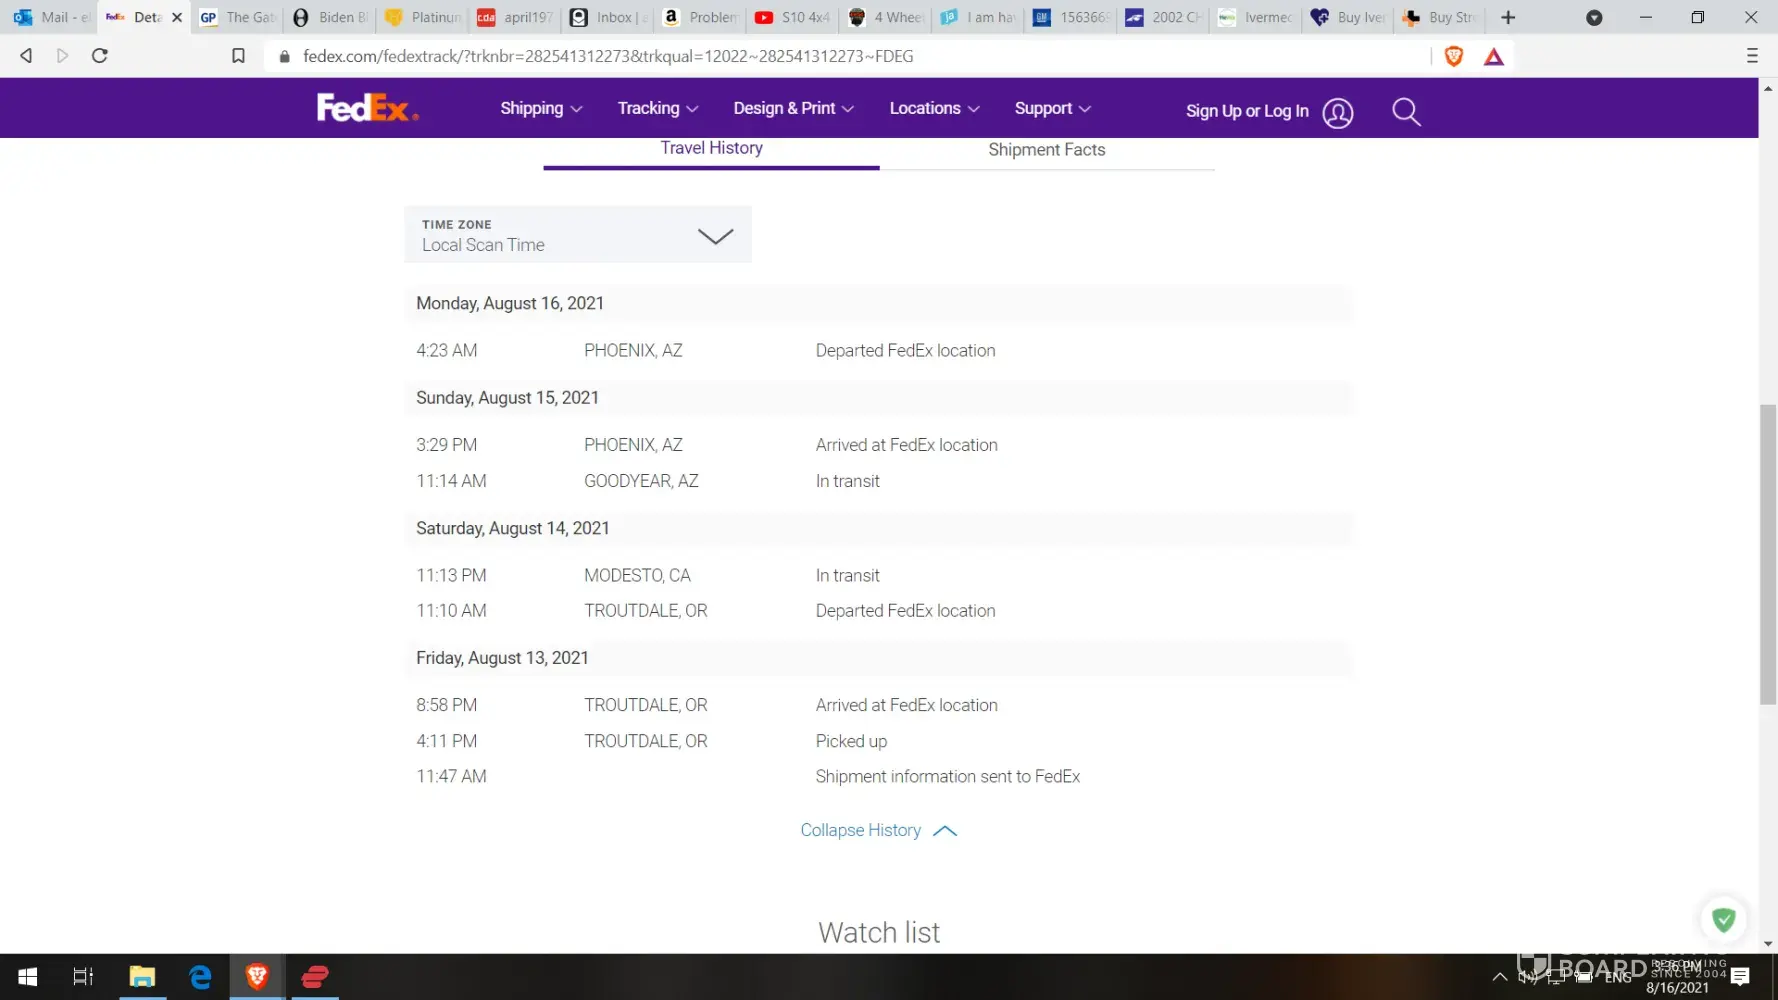1778x1000 pixels.
Task: Click the browser forward arrow
Action: pyautogui.click(x=62, y=56)
